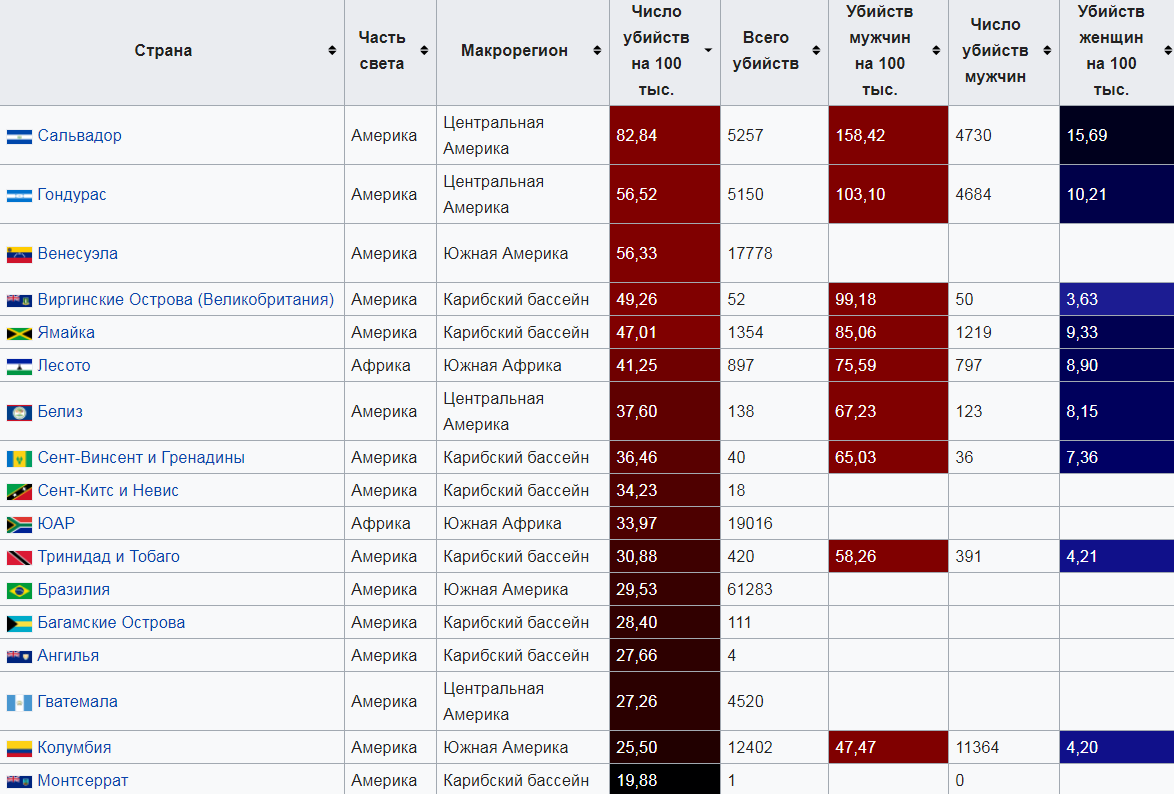Viewport: 1174px width, 794px height.
Task: Click the Убийств женщин на 100 тыс. header
Action: pyautogui.click(x=1110, y=51)
